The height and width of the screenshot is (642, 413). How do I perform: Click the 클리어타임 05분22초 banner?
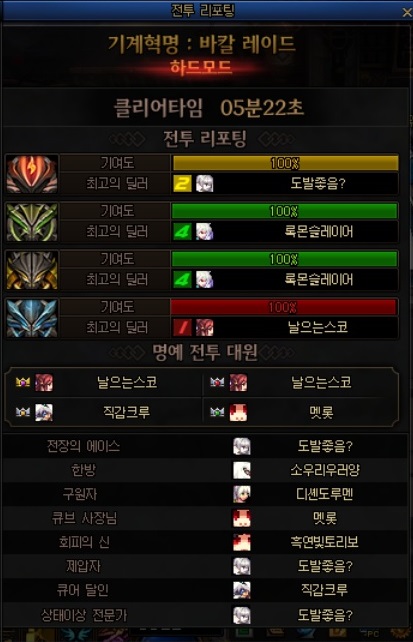click(x=206, y=107)
